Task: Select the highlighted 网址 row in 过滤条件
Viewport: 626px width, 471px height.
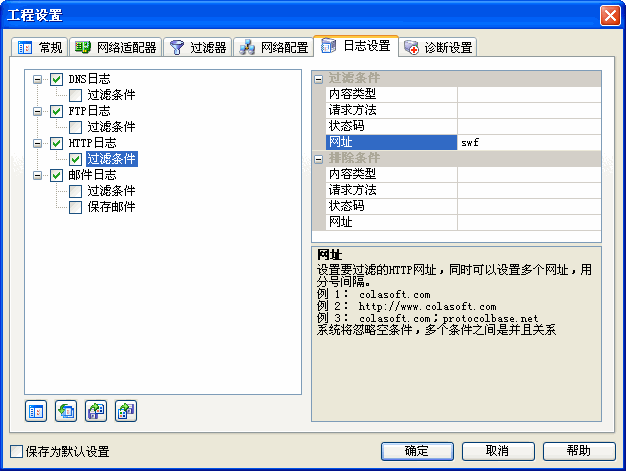Action: tap(391, 142)
